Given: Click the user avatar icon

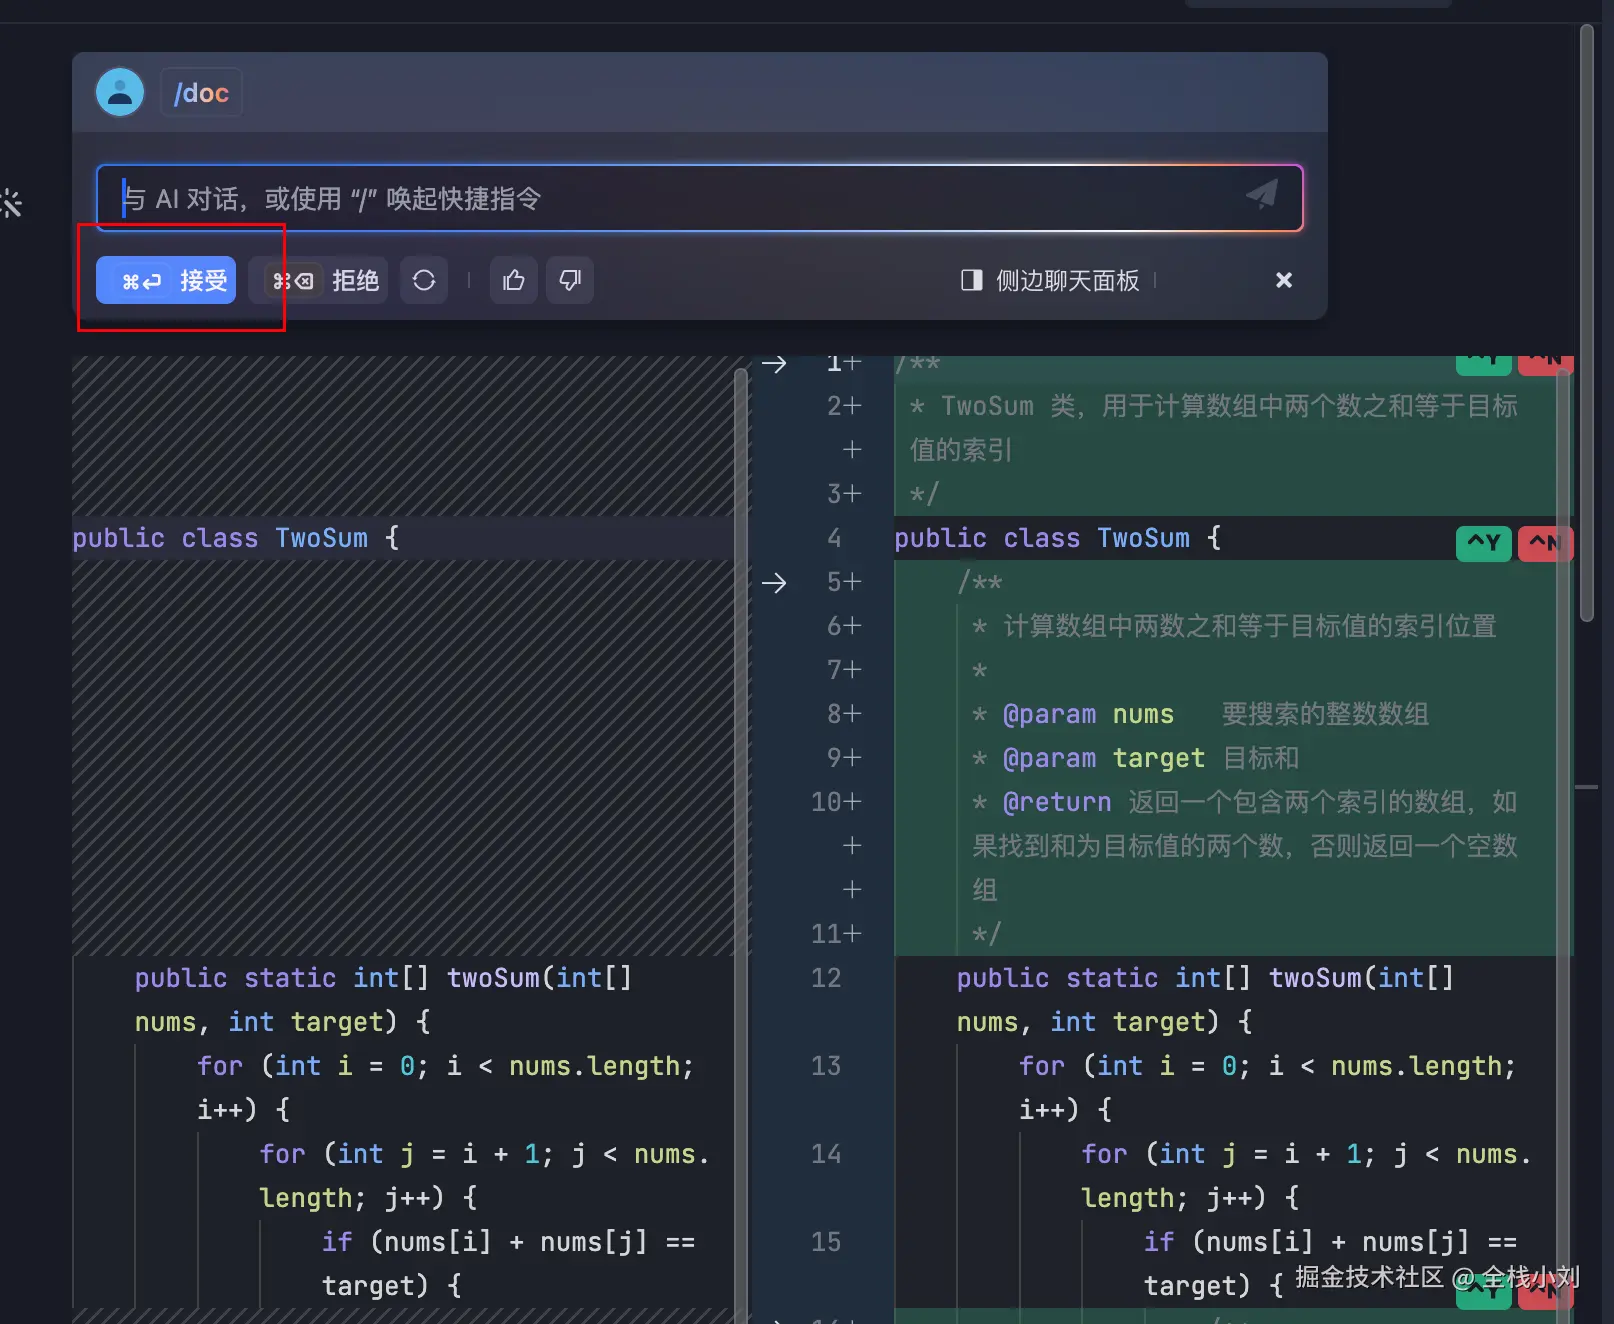Looking at the screenshot, I should (x=120, y=92).
